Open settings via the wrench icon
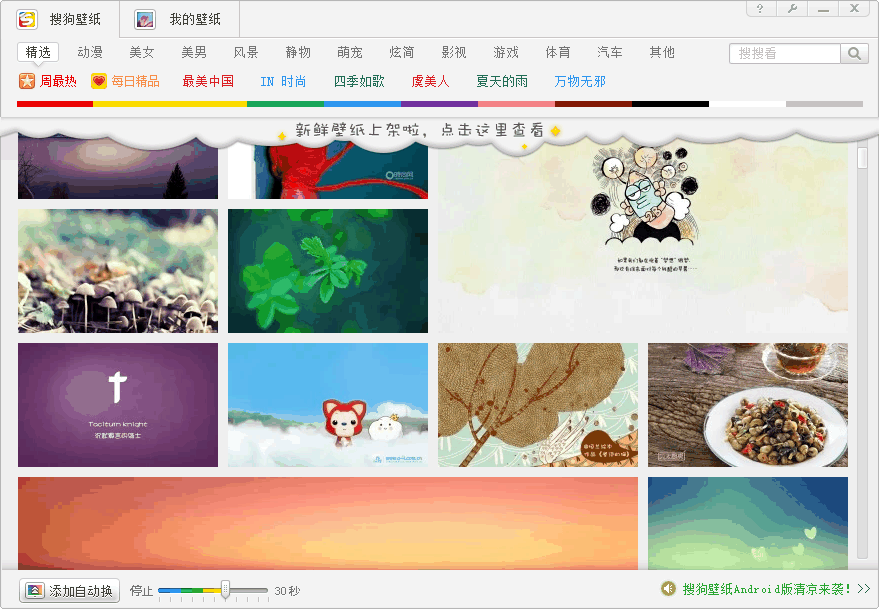879x609 pixels. point(792,9)
